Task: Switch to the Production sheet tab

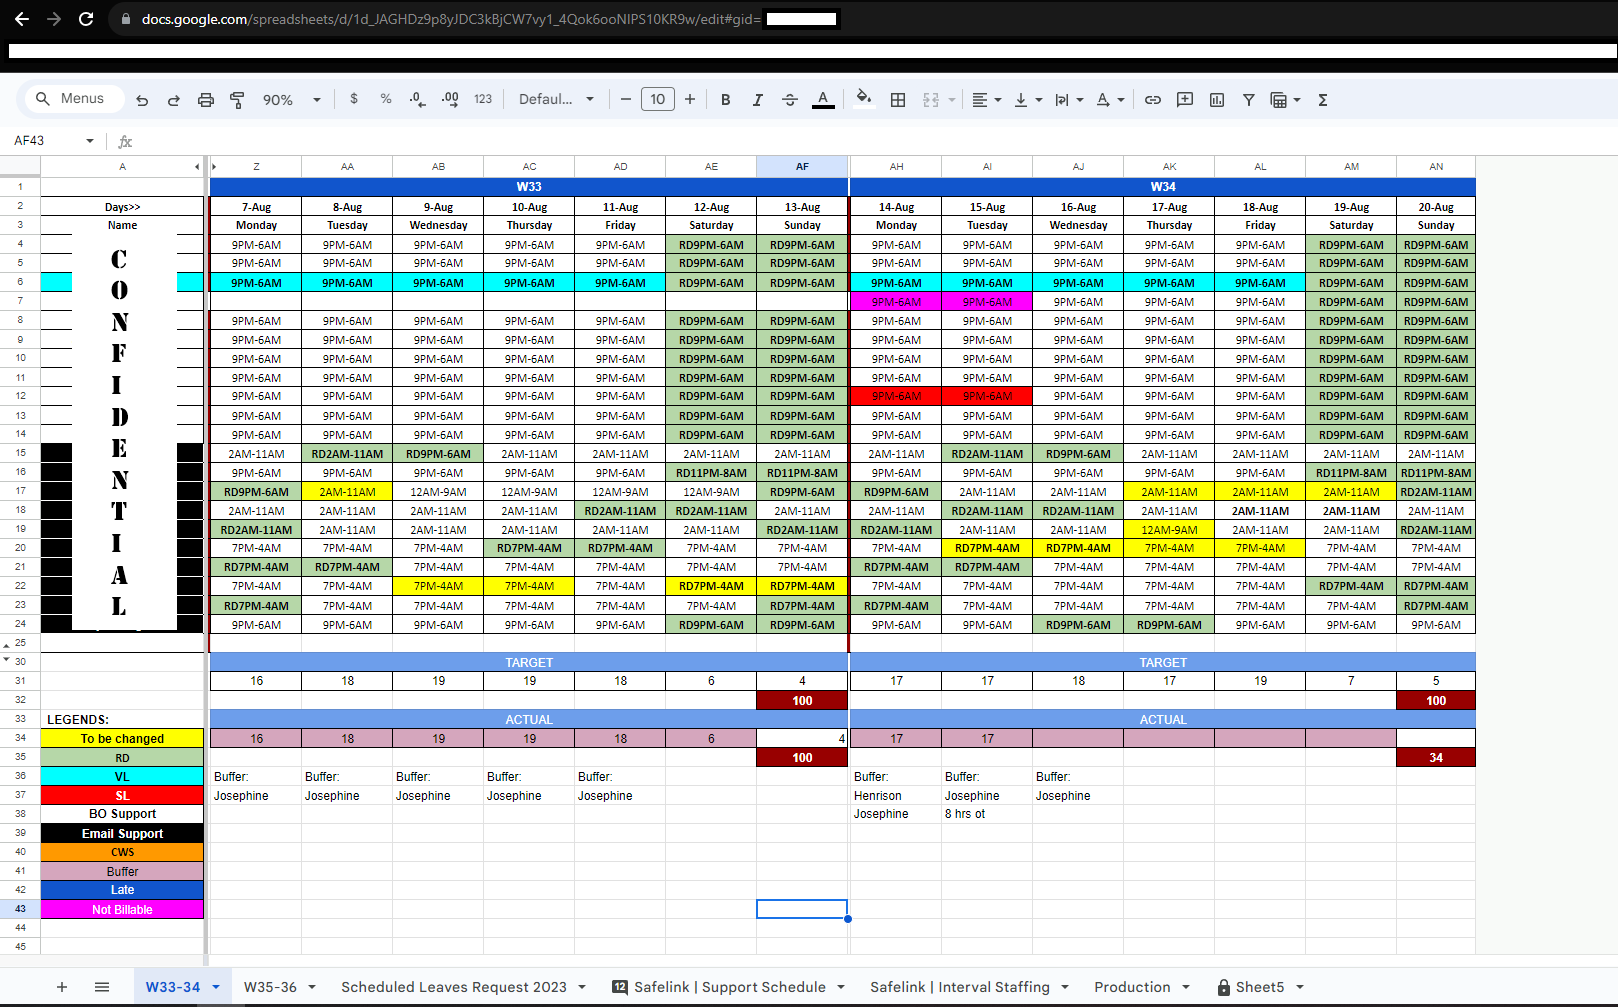Action: [1132, 987]
